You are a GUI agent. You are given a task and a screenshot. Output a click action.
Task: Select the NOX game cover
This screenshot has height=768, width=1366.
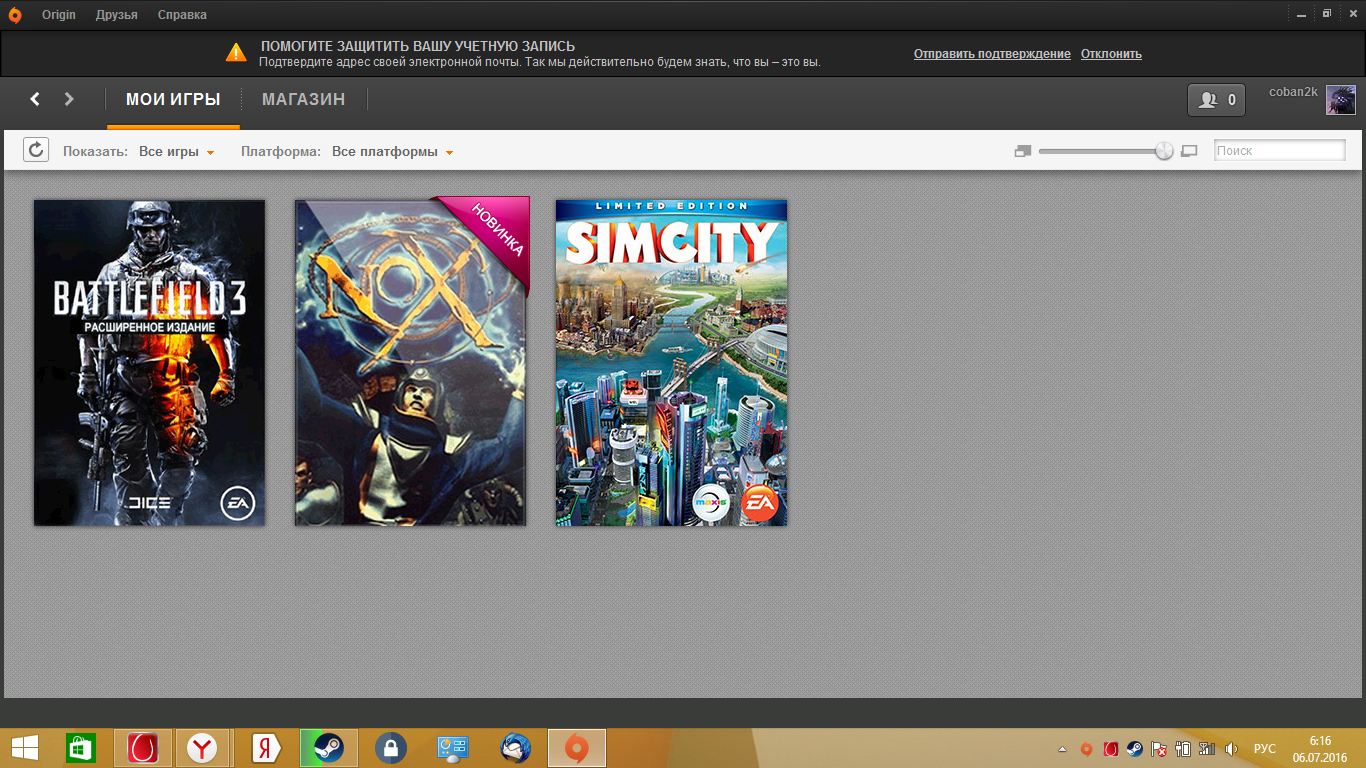(x=411, y=363)
